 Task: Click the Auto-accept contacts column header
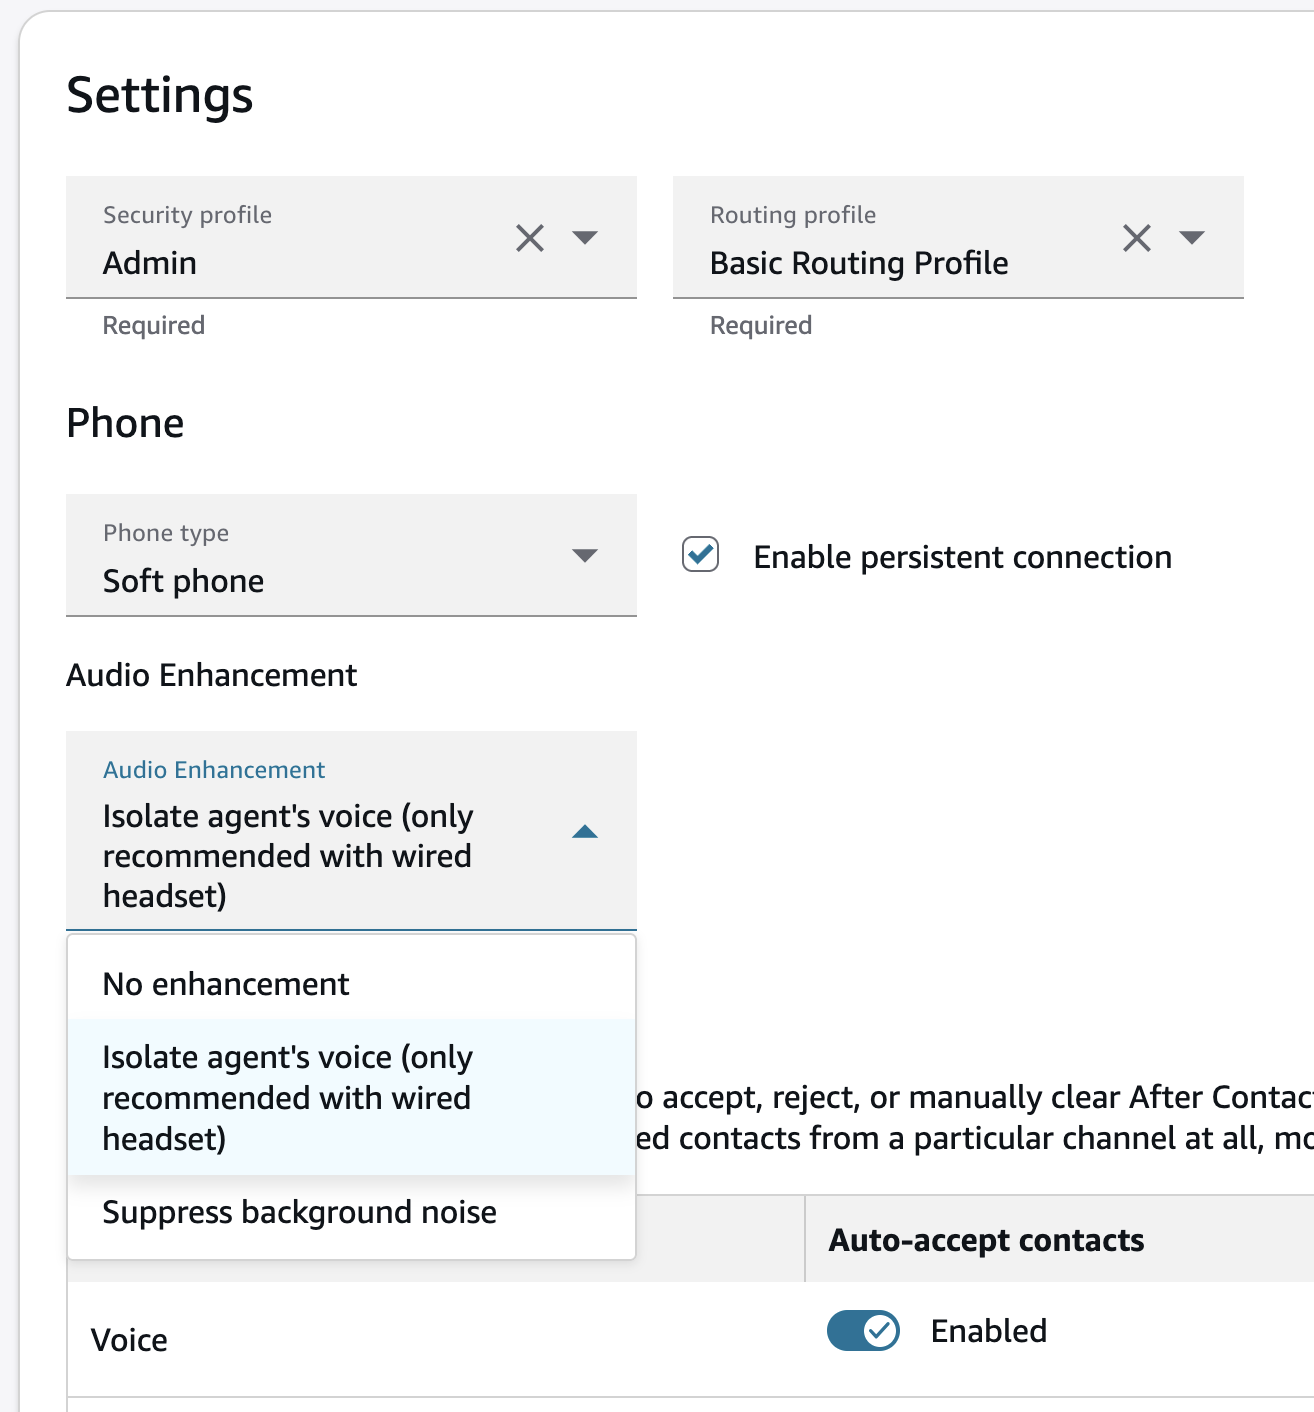(986, 1240)
